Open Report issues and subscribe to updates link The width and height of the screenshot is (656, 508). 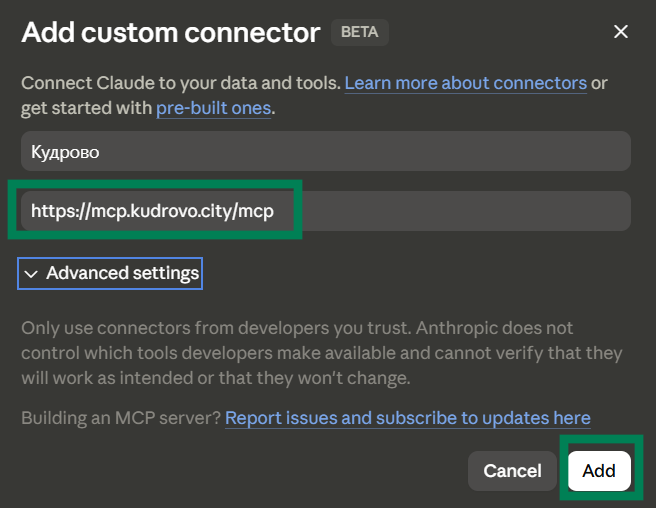click(x=407, y=418)
